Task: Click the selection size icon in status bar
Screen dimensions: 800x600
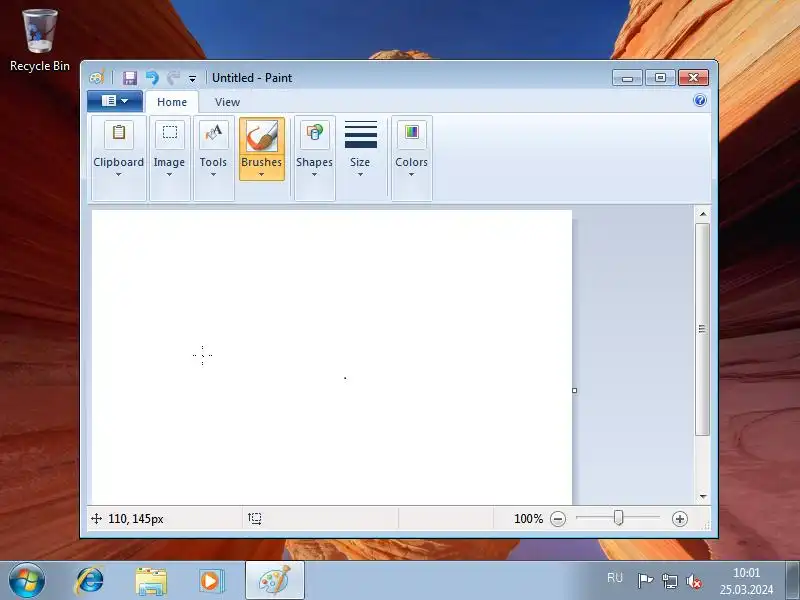Action: (x=255, y=519)
